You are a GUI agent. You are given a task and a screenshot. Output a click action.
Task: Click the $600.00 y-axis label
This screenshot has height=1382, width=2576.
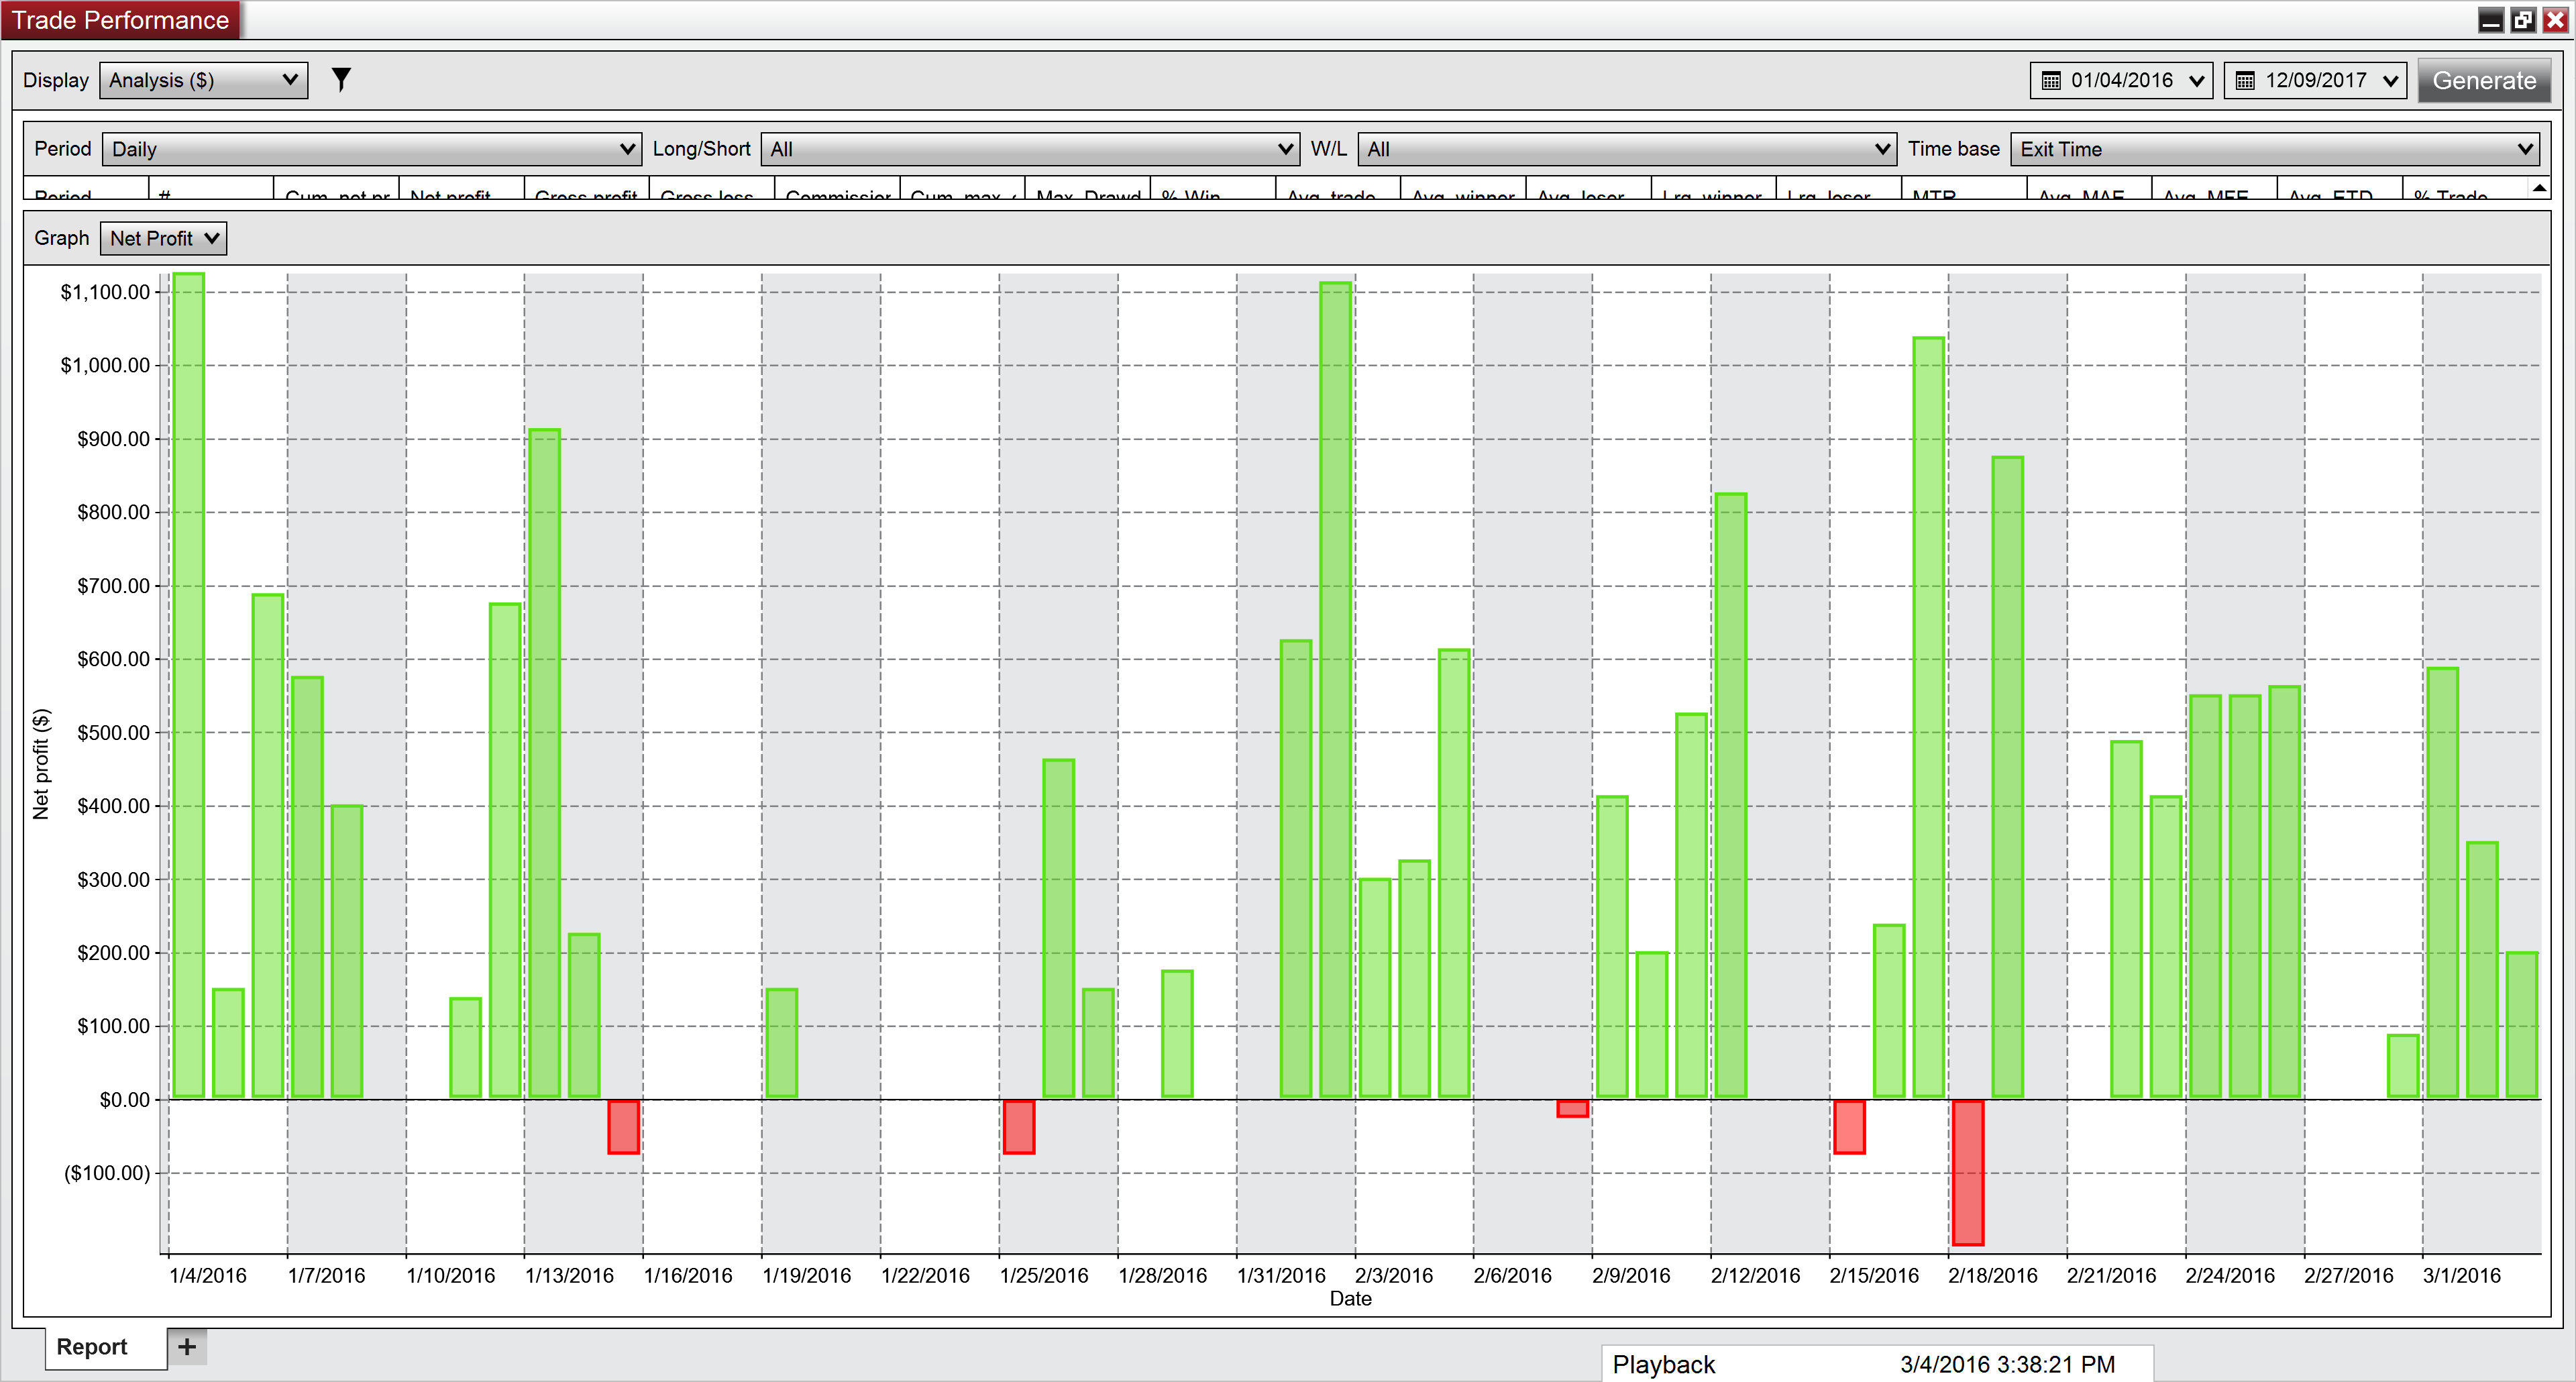pyautogui.click(x=113, y=659)
